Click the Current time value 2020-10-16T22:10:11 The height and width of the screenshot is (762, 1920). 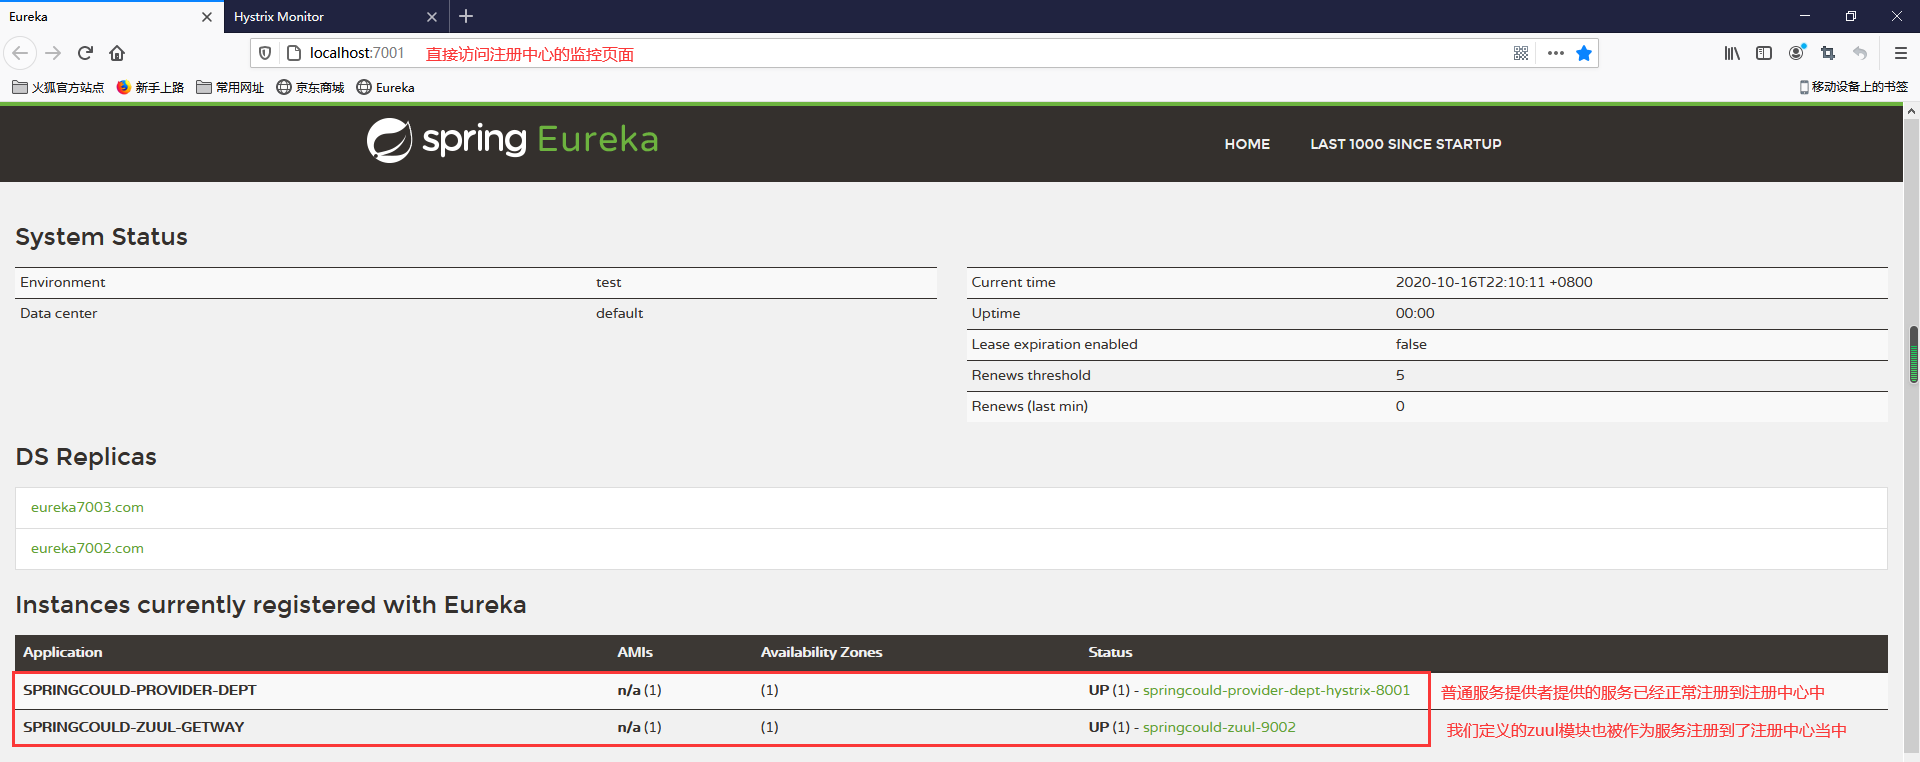1494,282
